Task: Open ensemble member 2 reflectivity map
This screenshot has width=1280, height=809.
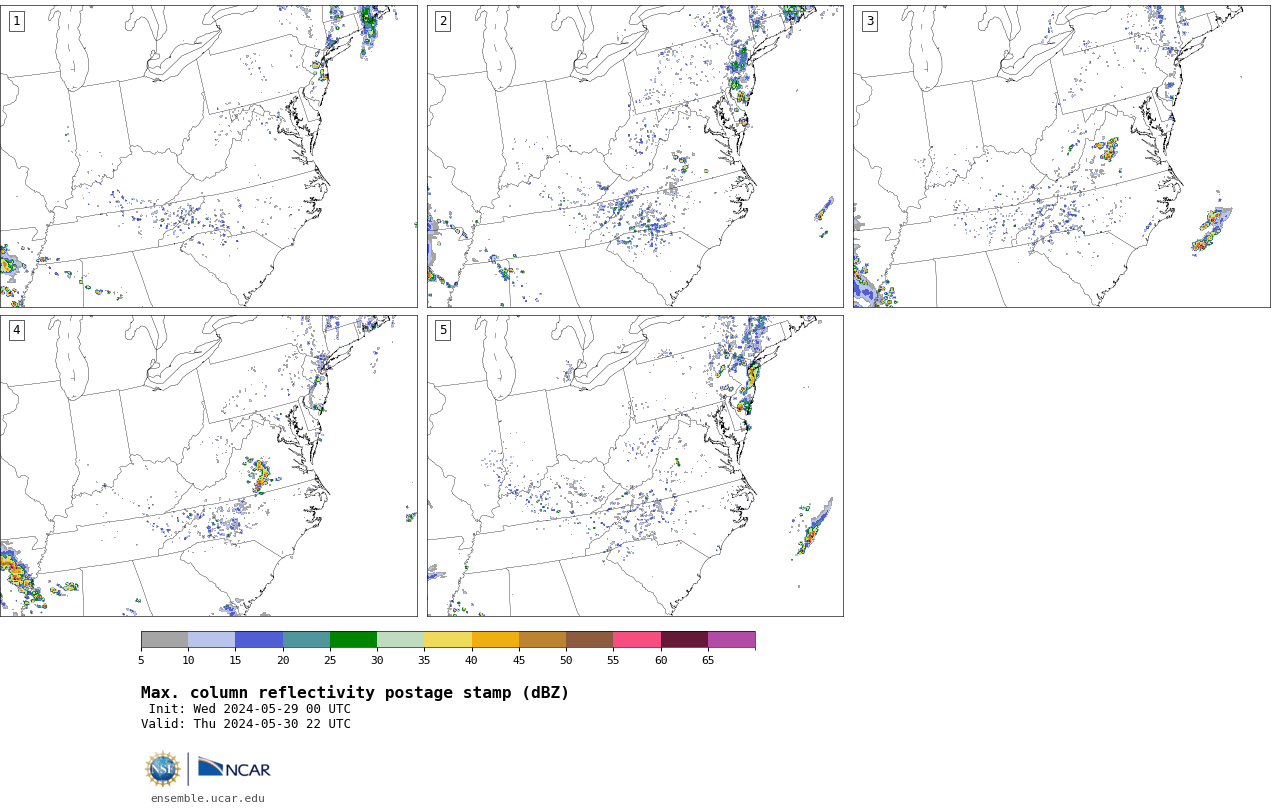Action: [x=635, y=156]
